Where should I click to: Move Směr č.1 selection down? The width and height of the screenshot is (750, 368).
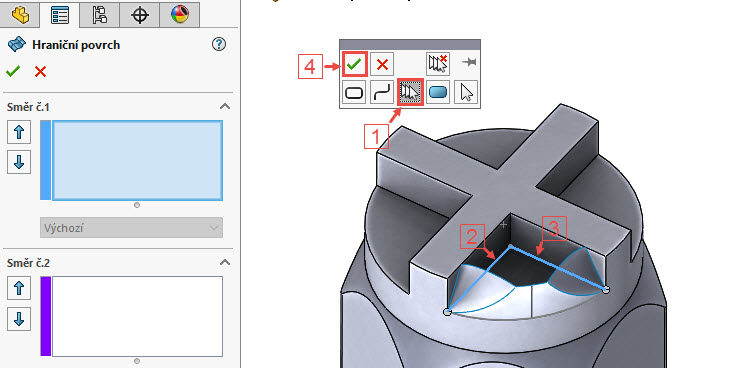pos(19,162)
